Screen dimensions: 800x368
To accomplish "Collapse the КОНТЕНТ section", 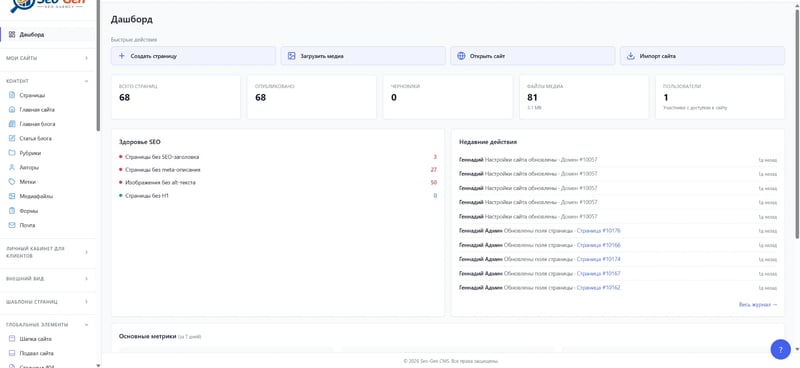I will [47, 81].
